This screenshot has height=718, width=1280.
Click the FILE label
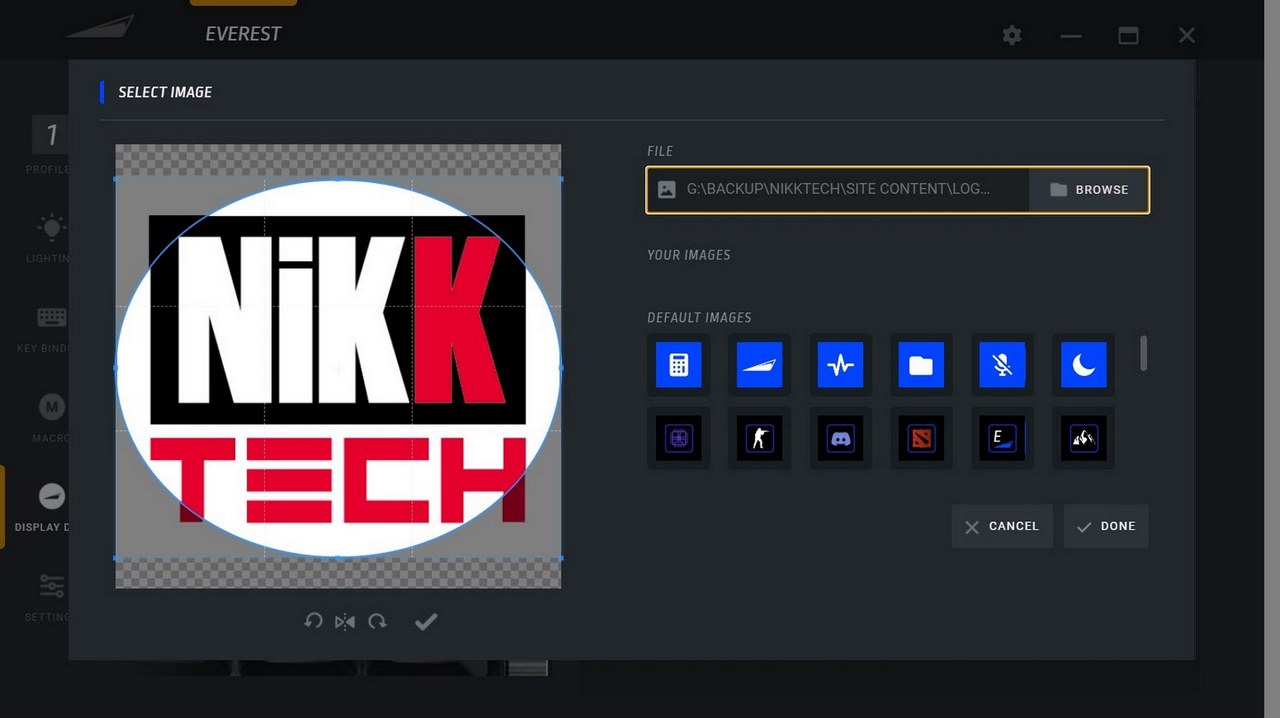point(660,151)
